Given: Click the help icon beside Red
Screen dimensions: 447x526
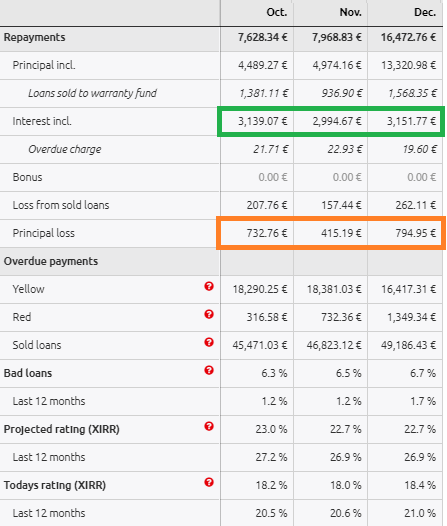Looking at the screenshot, I should tap(209, 314).
